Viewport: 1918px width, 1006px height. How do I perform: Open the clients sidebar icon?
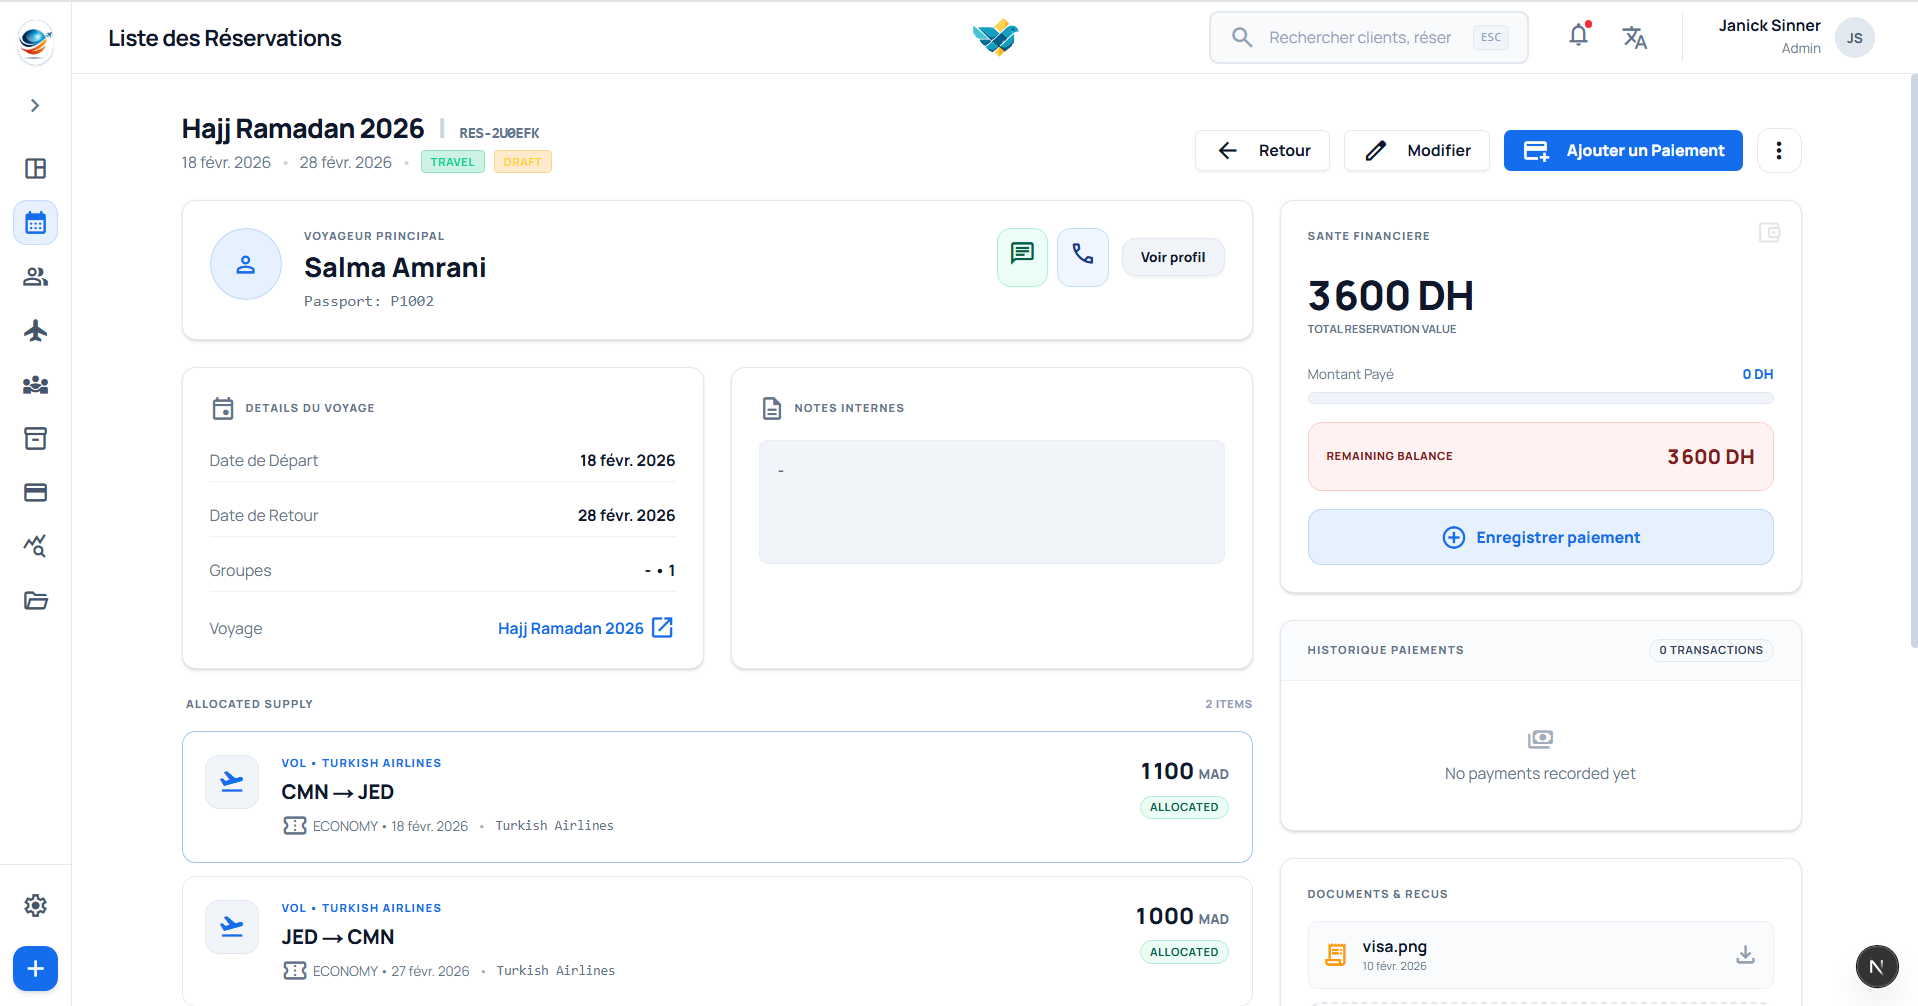point(36,277)
